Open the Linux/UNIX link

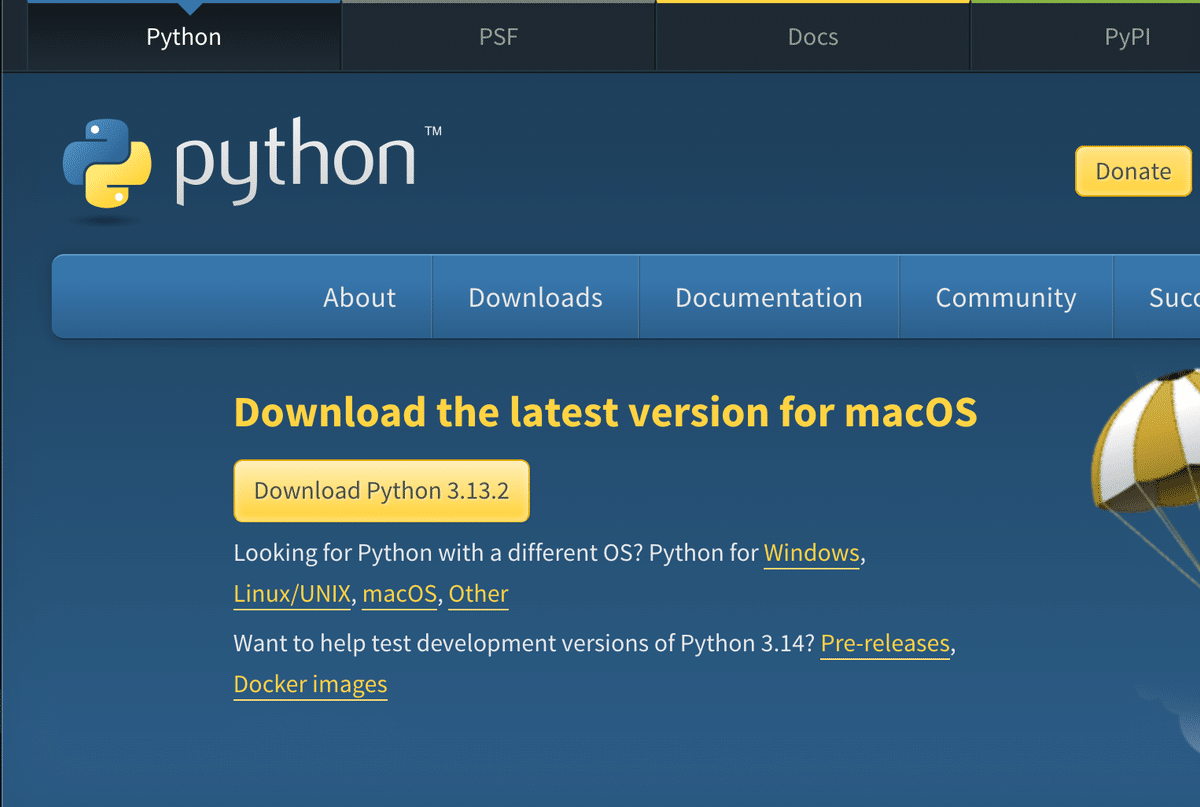[292, 594]
